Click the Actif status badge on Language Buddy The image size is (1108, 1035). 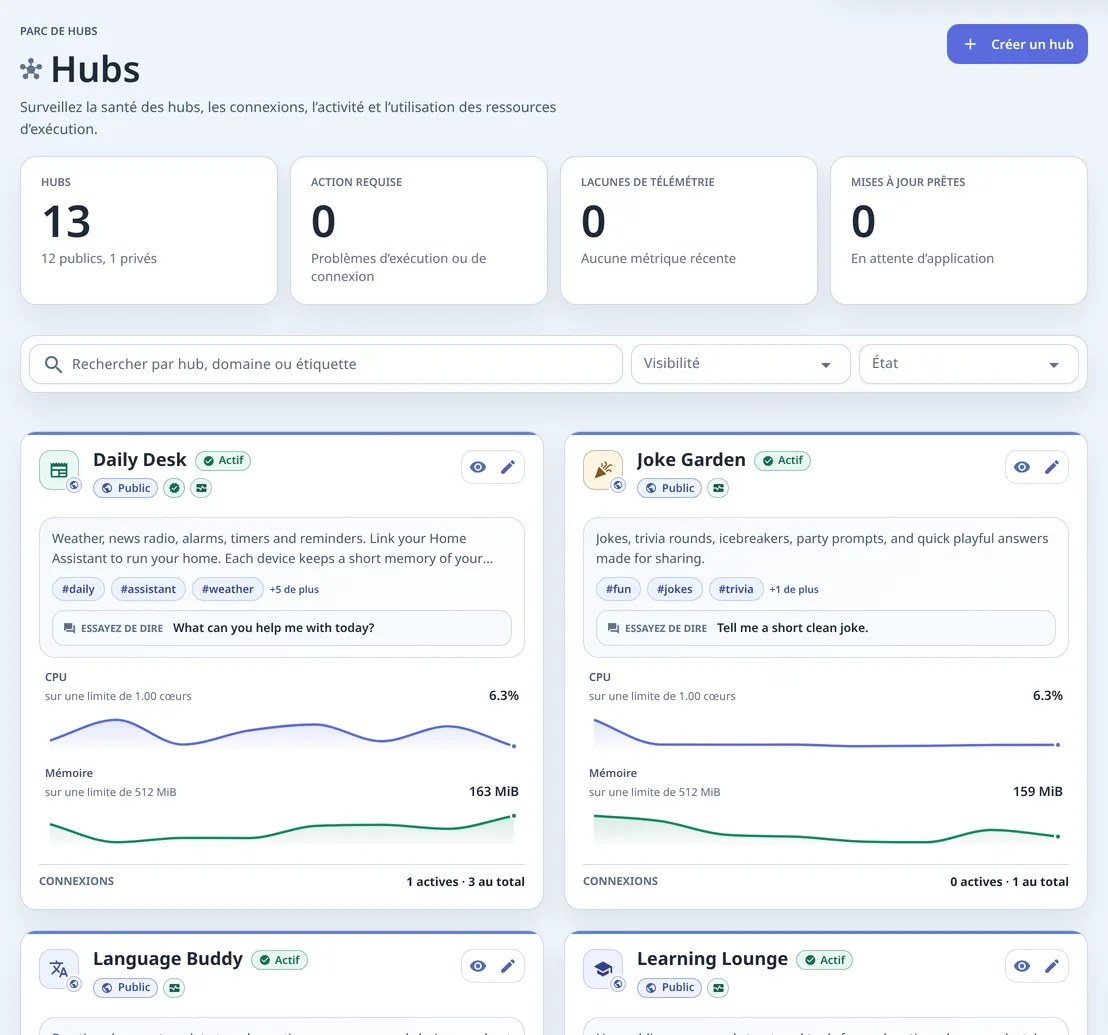pos(280,960)
